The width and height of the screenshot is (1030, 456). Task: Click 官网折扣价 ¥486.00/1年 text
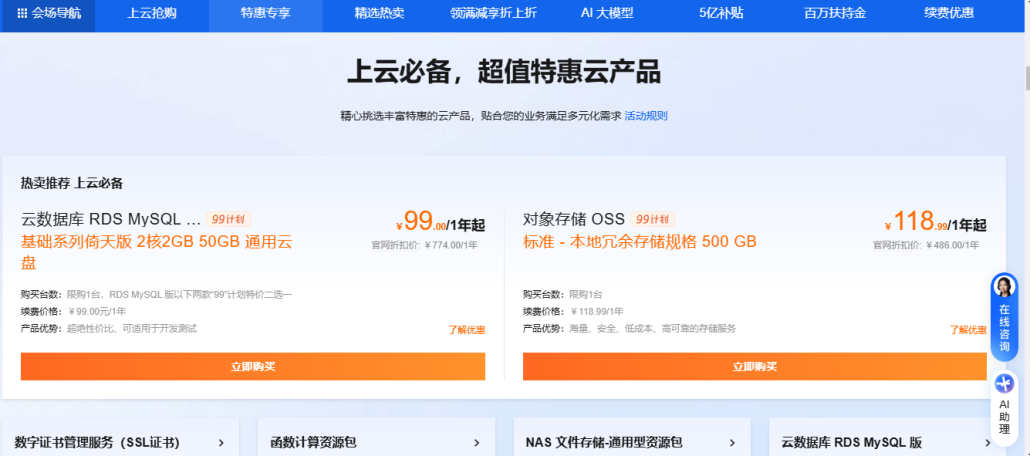click(926, 245)
